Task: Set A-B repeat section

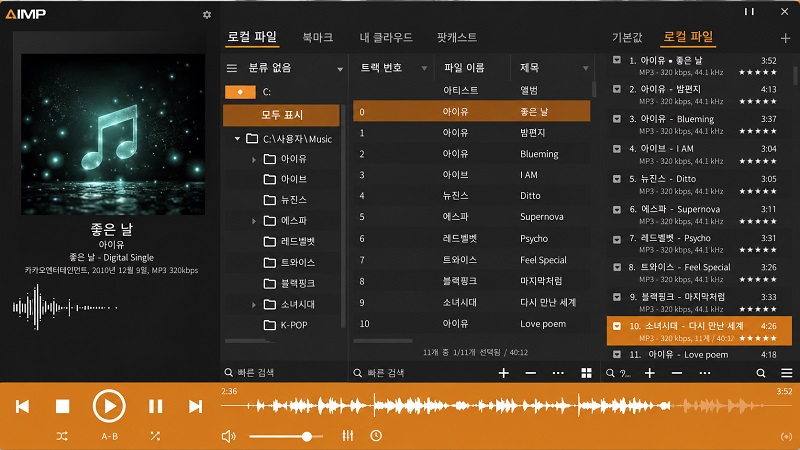Action: (x=109, y=436)
